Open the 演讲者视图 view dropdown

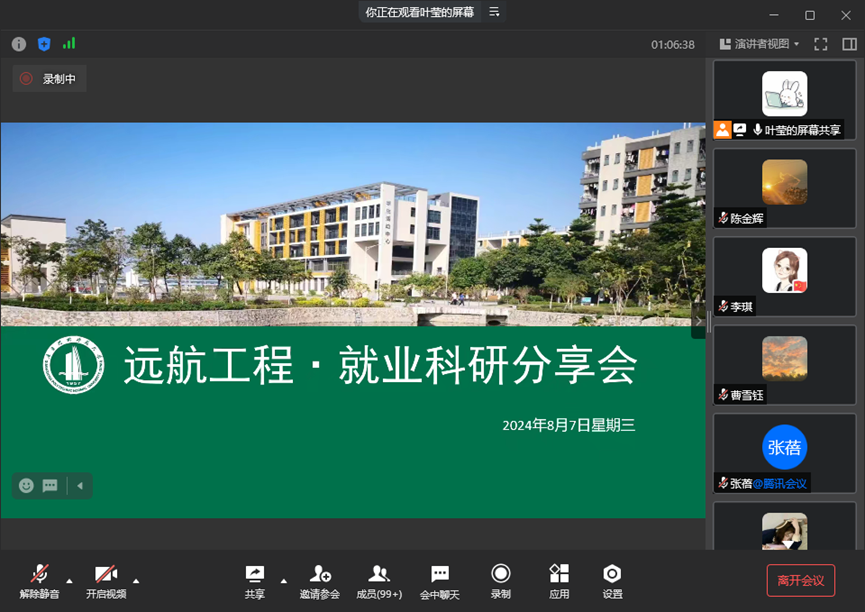760,44
